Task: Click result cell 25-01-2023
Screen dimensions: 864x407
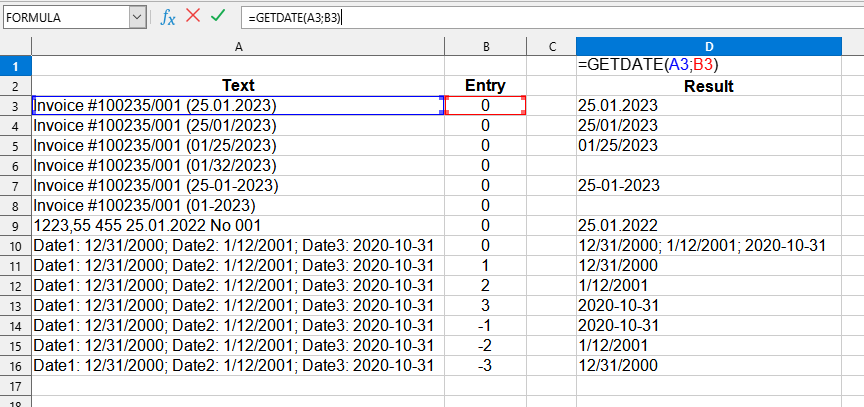Action: click(709, 186)
